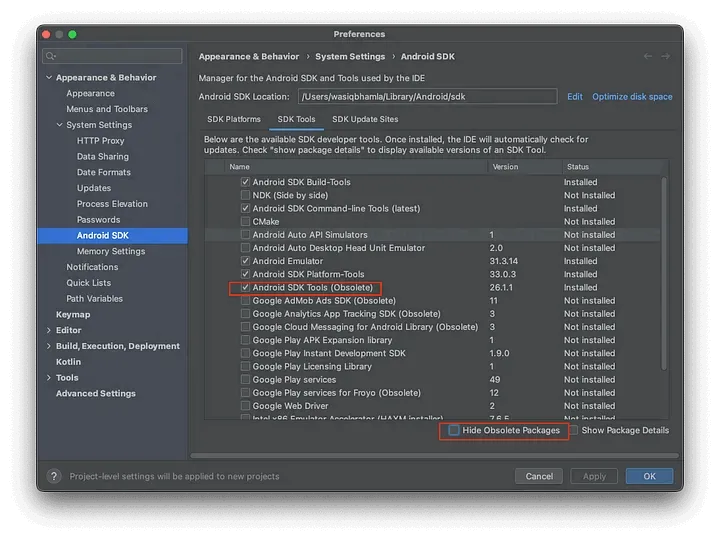Viewport: 720px width, 540px height.
Task: Open Kotlin settings
Action: coord(68,362)
